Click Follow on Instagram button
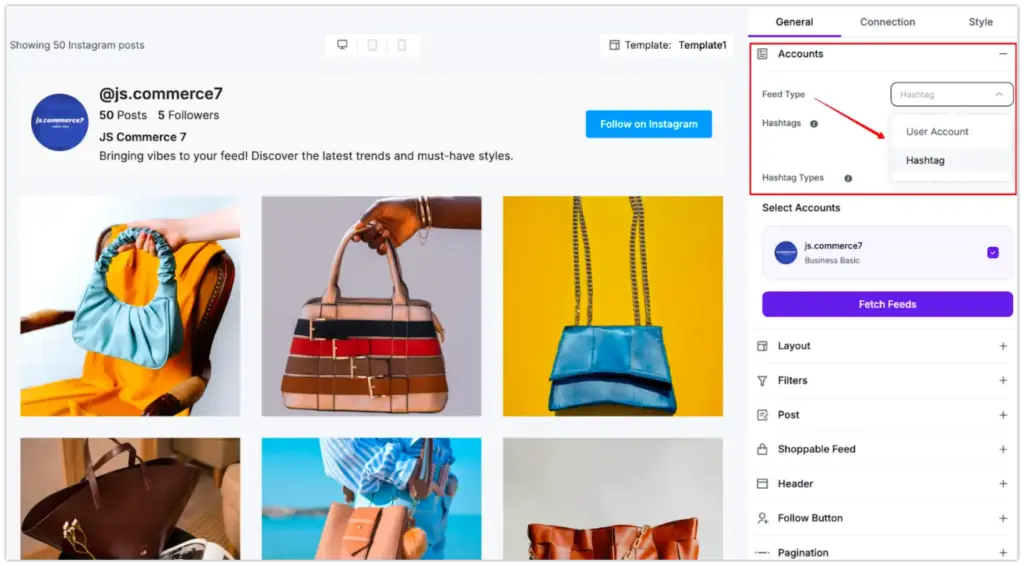The image size is (1024, 566). coord(648,124)
